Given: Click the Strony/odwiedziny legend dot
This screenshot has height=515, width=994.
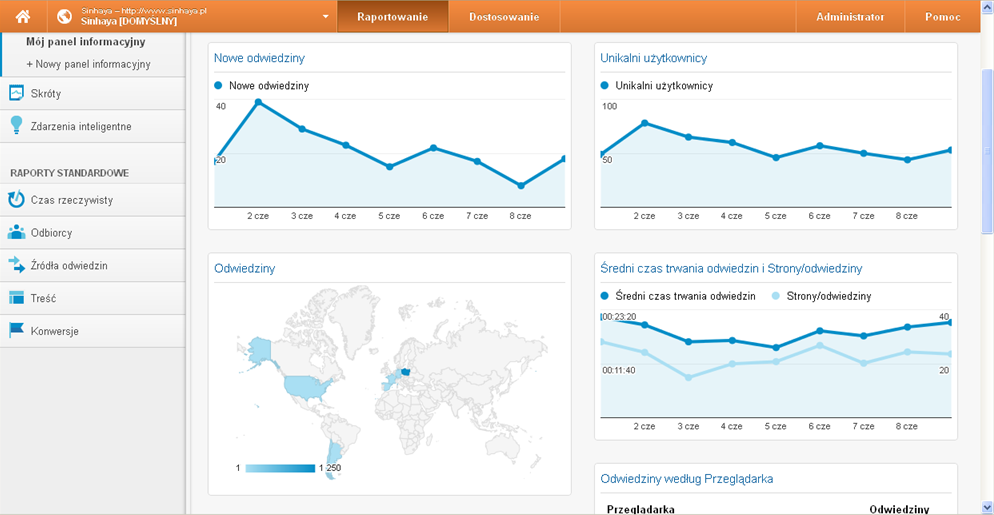Looking at the screenshot, I should point(777,296).
